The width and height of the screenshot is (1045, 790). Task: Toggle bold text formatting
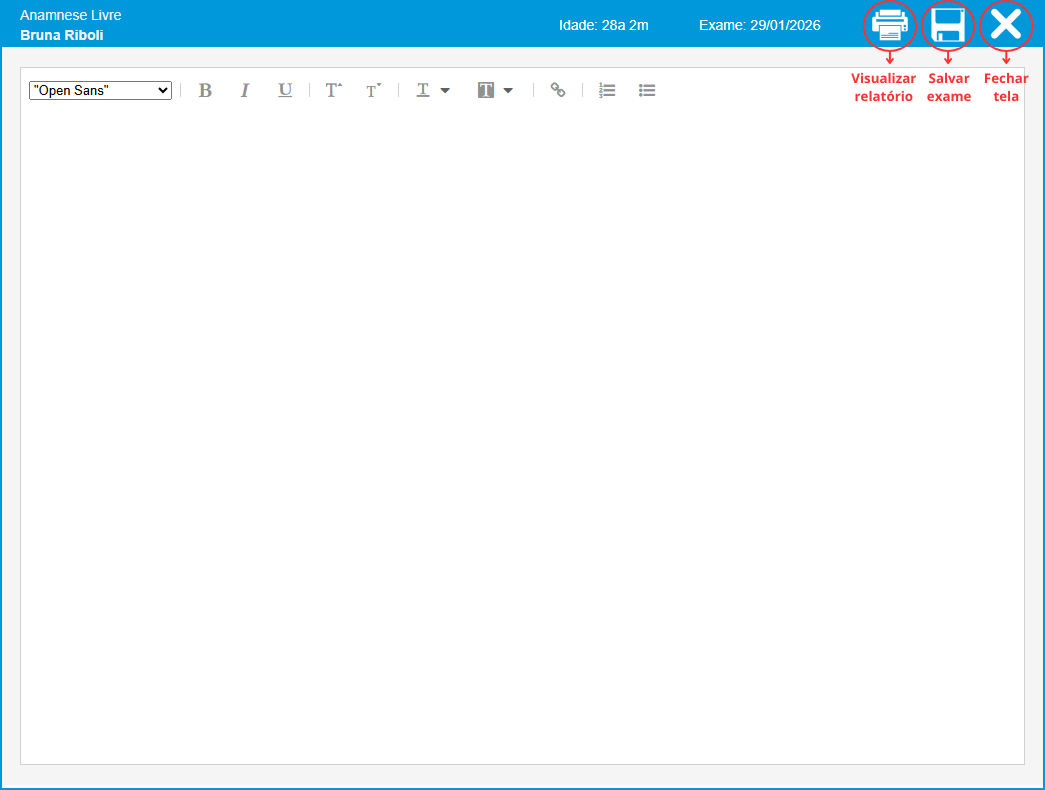pyautogui.click(x=205, y=90)
